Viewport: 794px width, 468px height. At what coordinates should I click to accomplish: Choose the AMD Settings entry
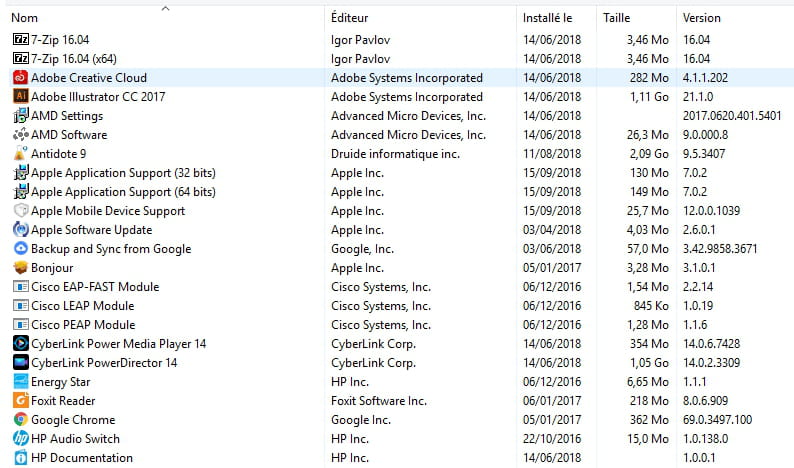pos(401,115)
